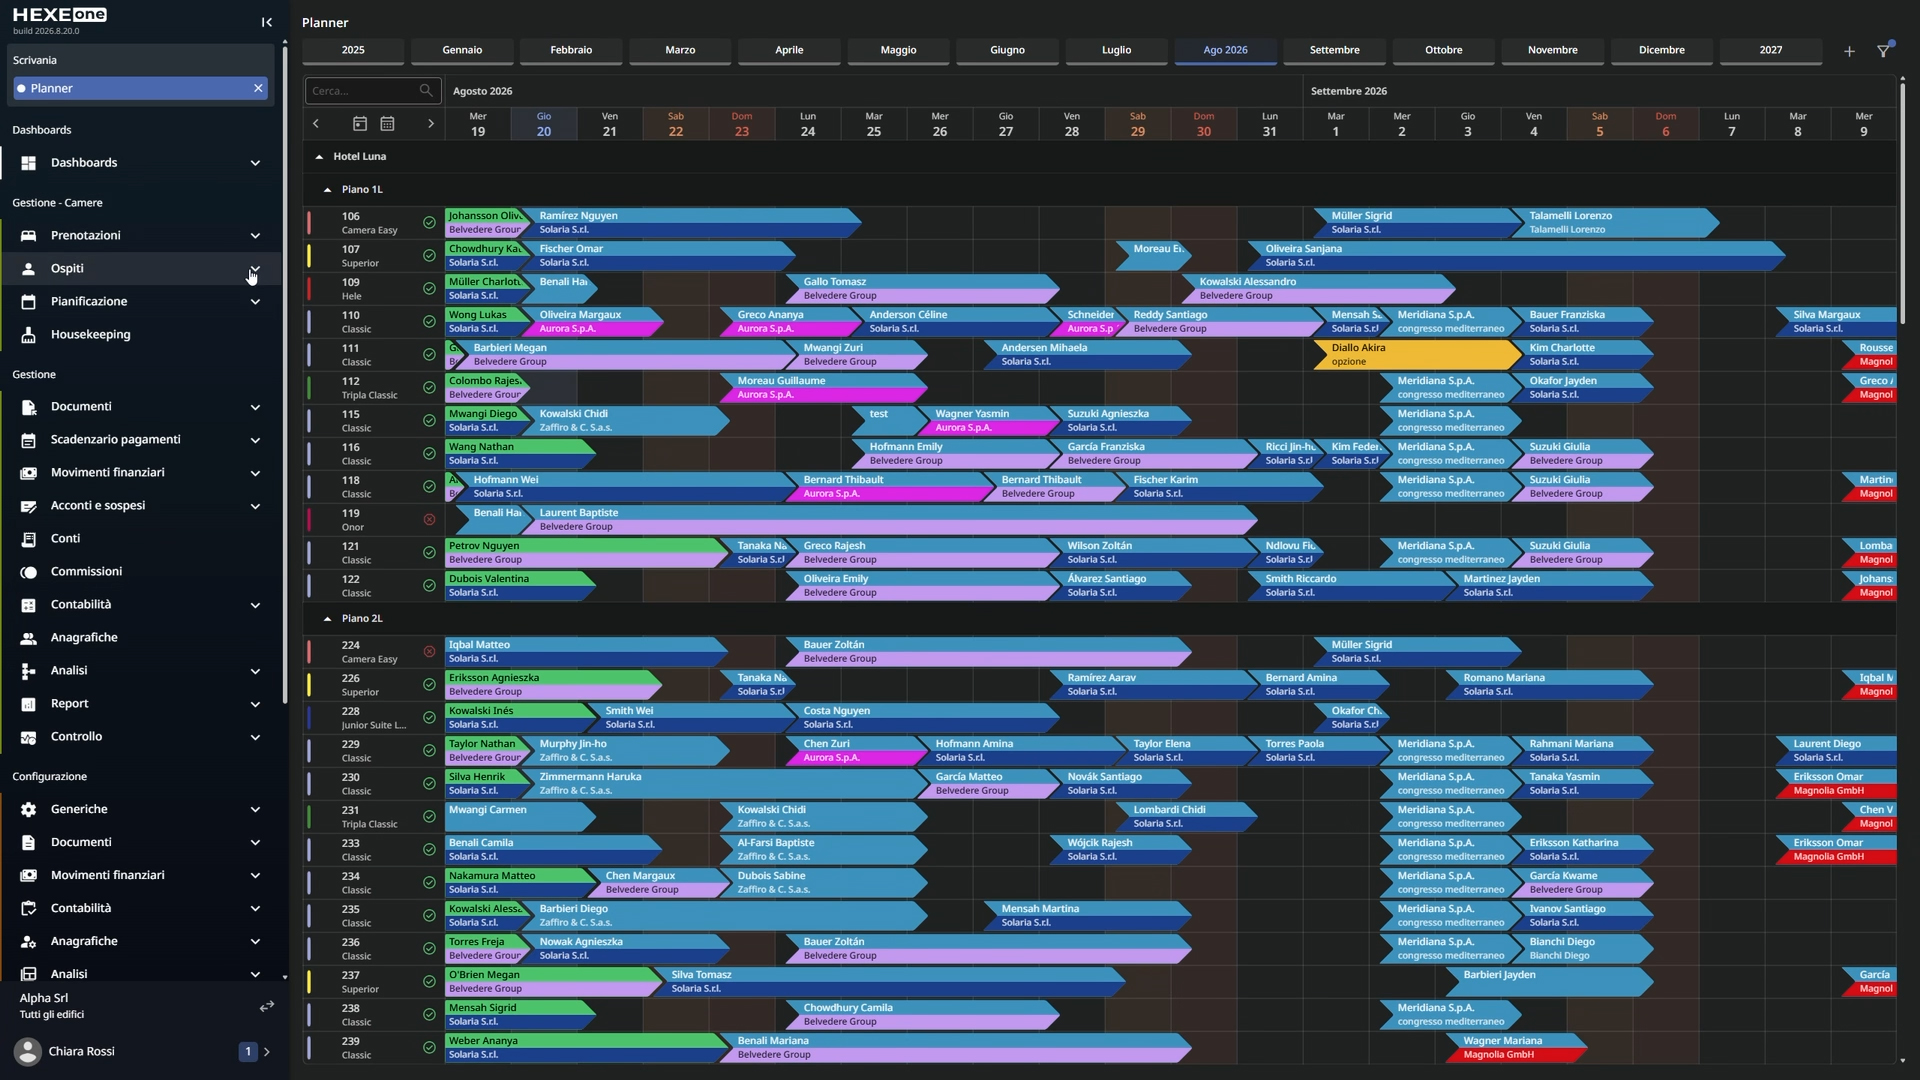Toggle the status check for room 106
The width and height of the screenshot is (1920, 1080).
point(429,223)
